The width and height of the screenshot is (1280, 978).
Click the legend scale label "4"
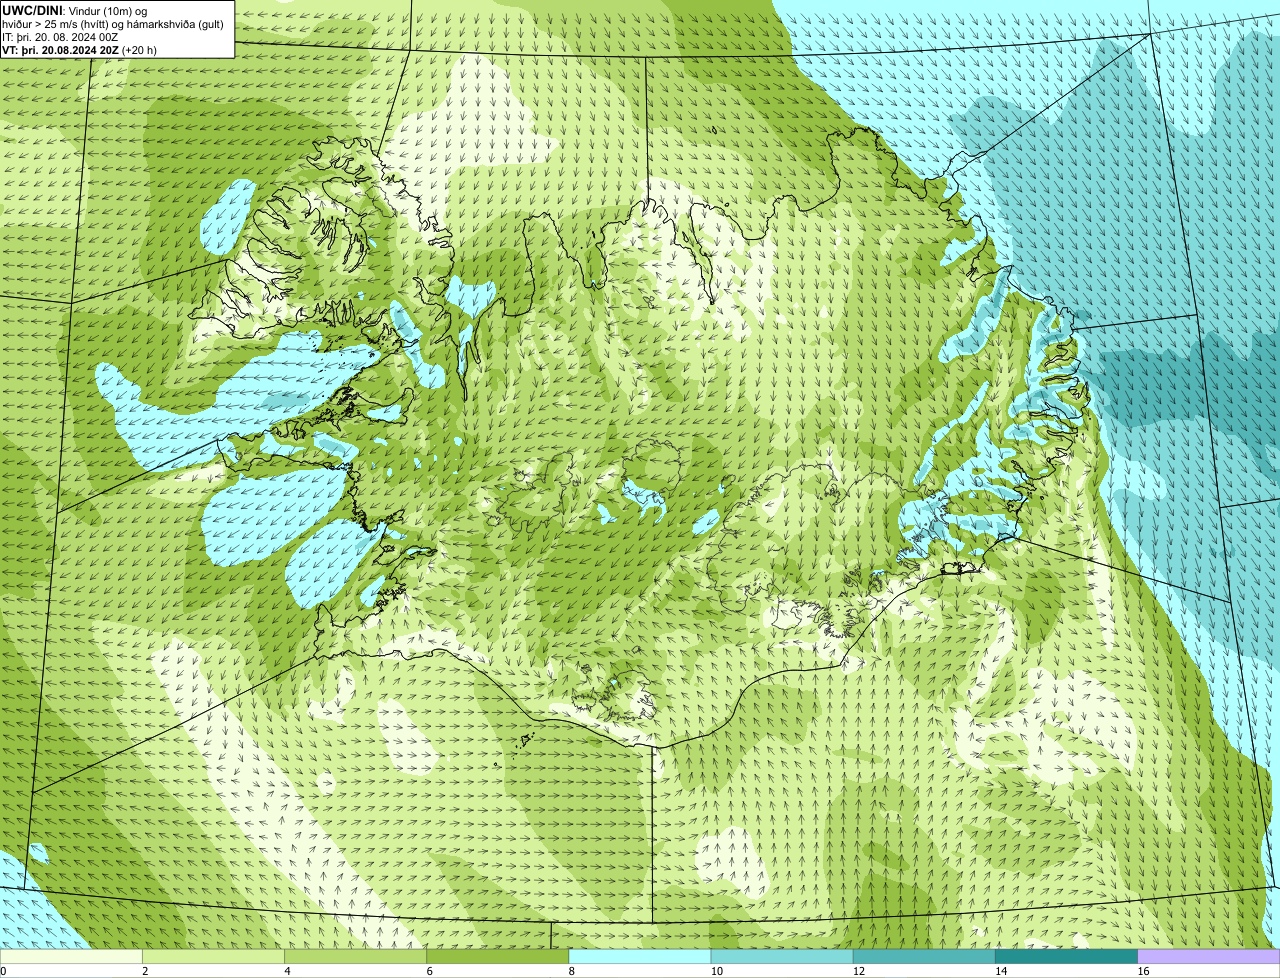pyautogui.click(x=287, y=971)
